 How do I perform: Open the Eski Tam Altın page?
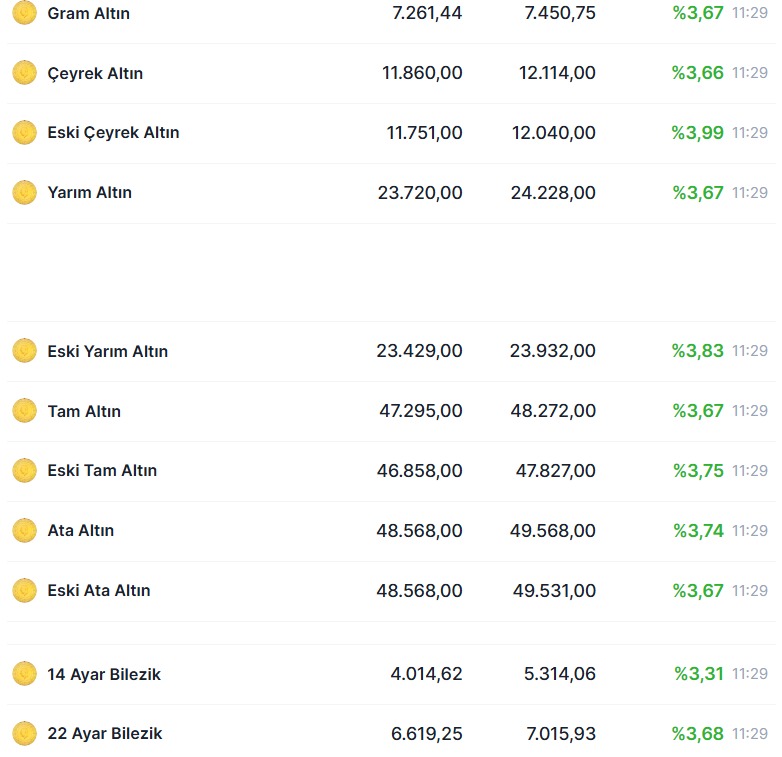(x=102, y=471)
